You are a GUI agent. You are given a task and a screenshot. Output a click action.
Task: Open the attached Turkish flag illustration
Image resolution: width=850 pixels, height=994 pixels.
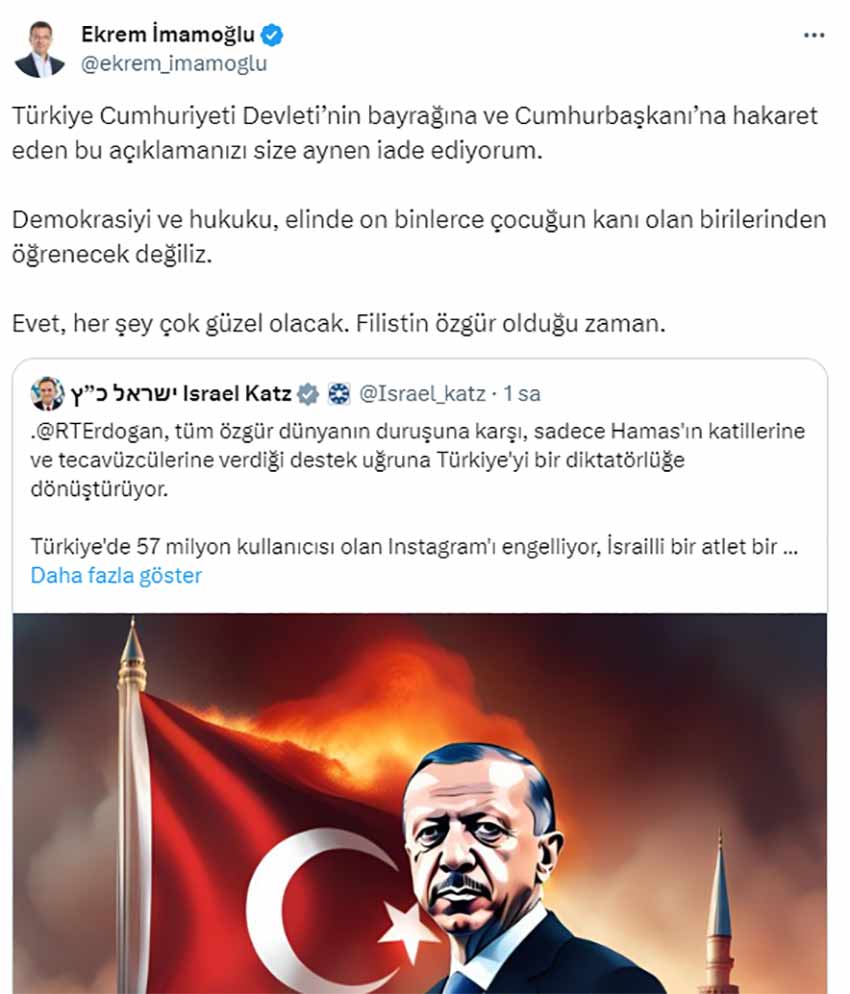tap(420, 803)
